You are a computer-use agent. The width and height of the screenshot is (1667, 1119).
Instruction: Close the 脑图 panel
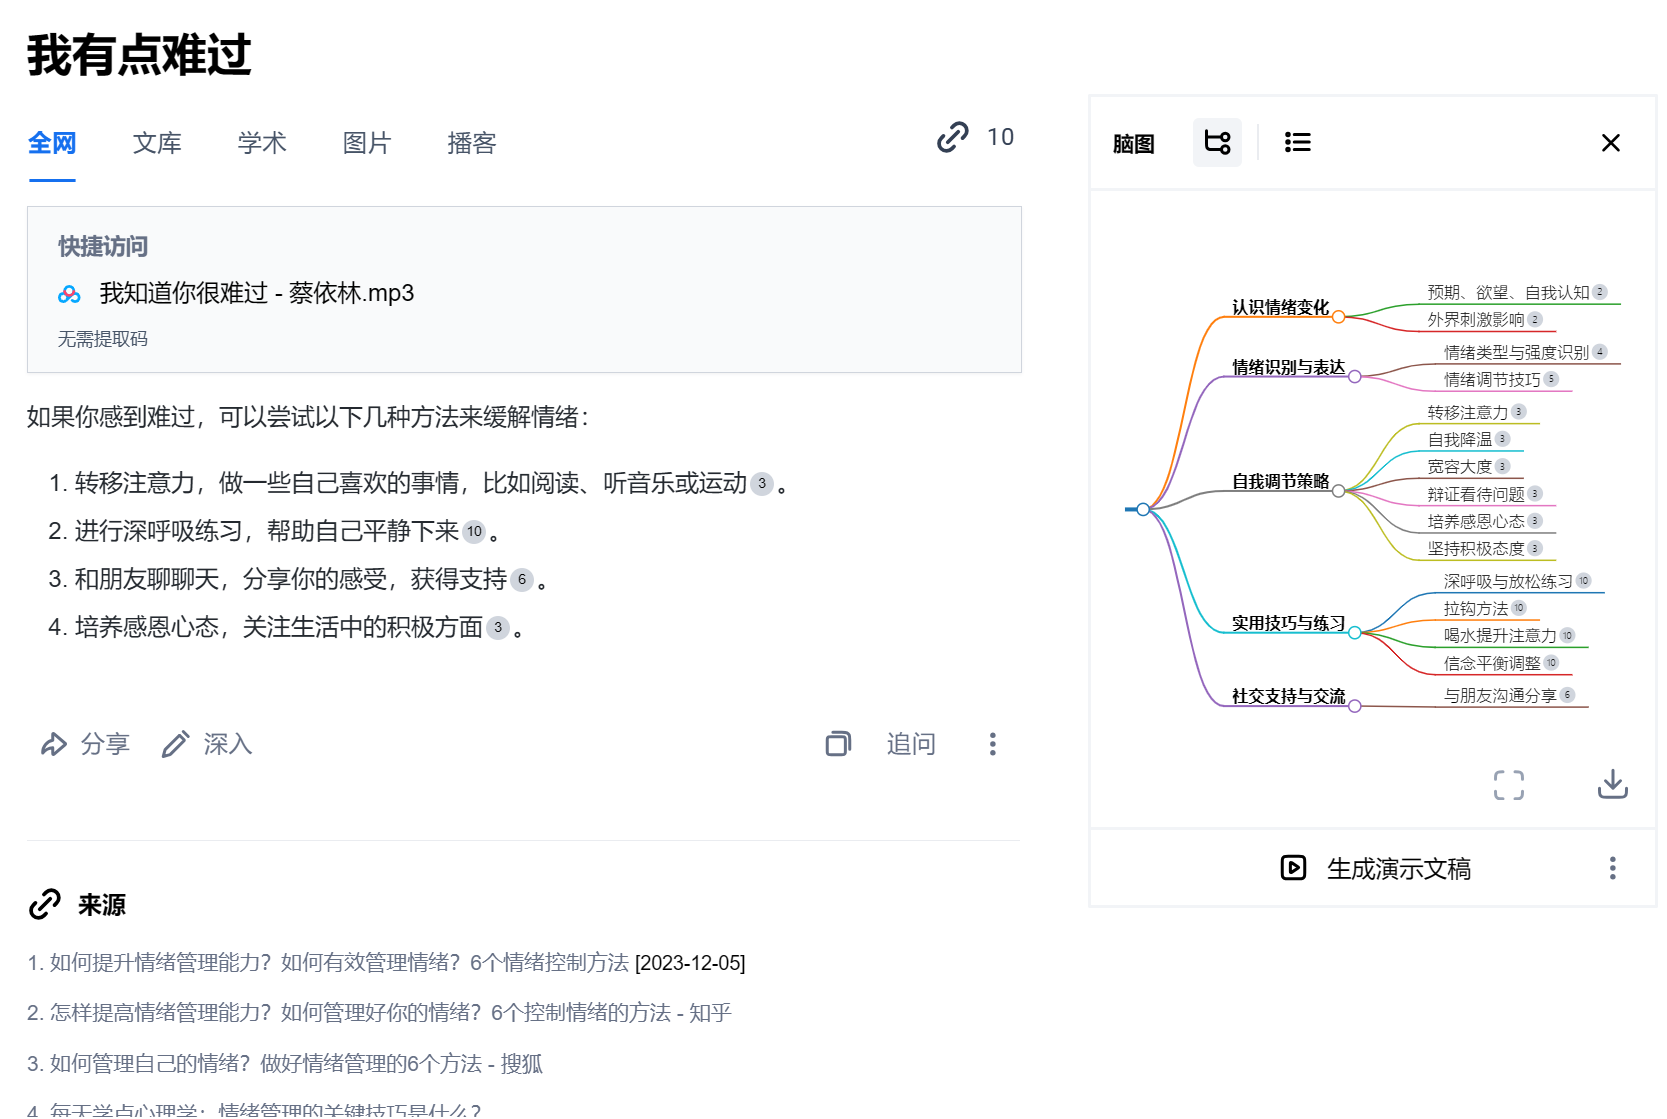pos(1610,143)
